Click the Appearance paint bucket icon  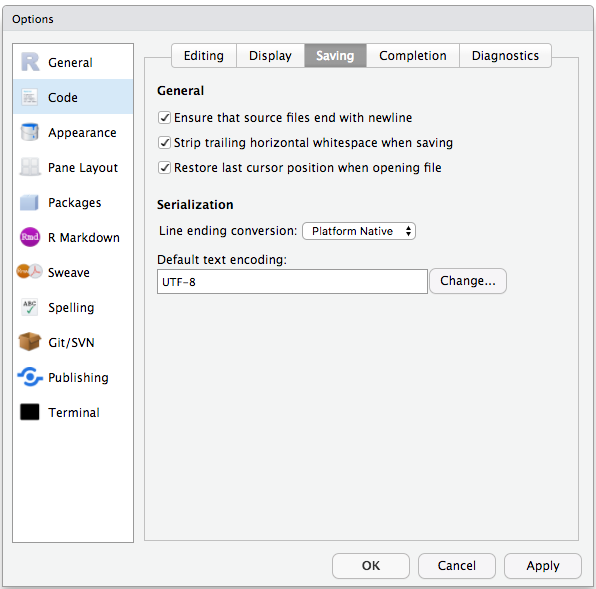coord(30,132)
